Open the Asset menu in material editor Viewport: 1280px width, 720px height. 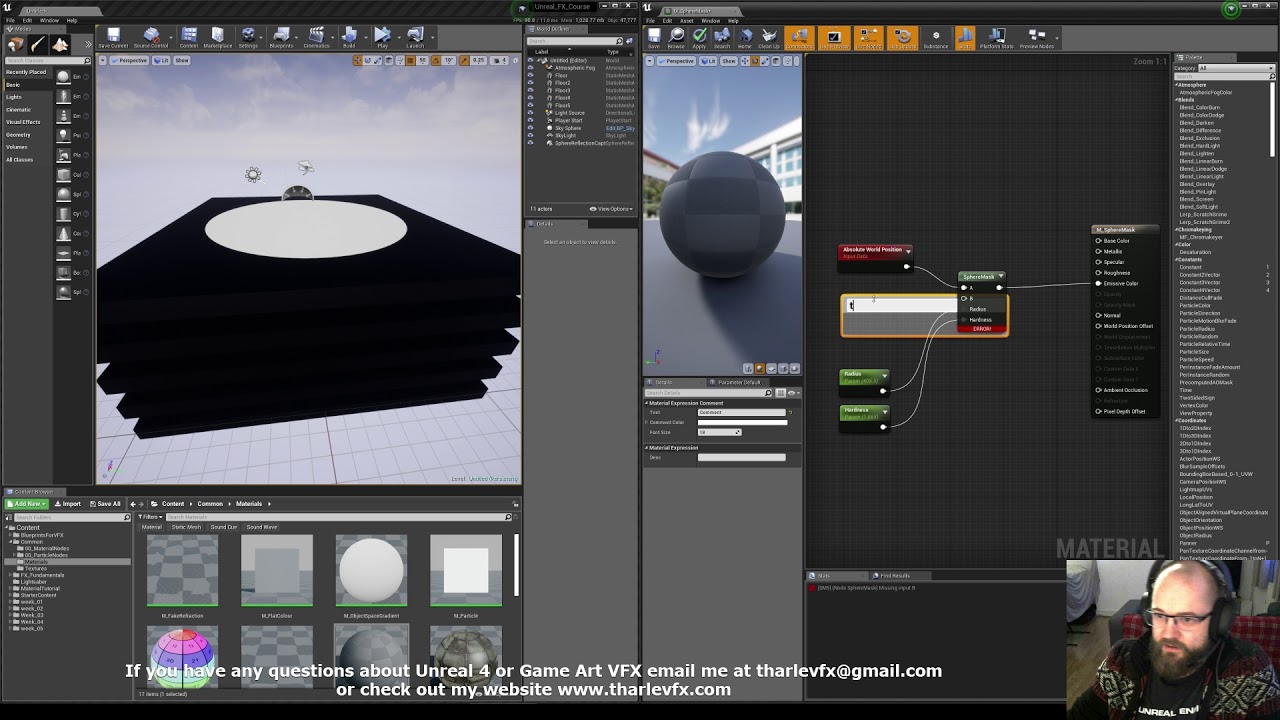tap(687, 20)
